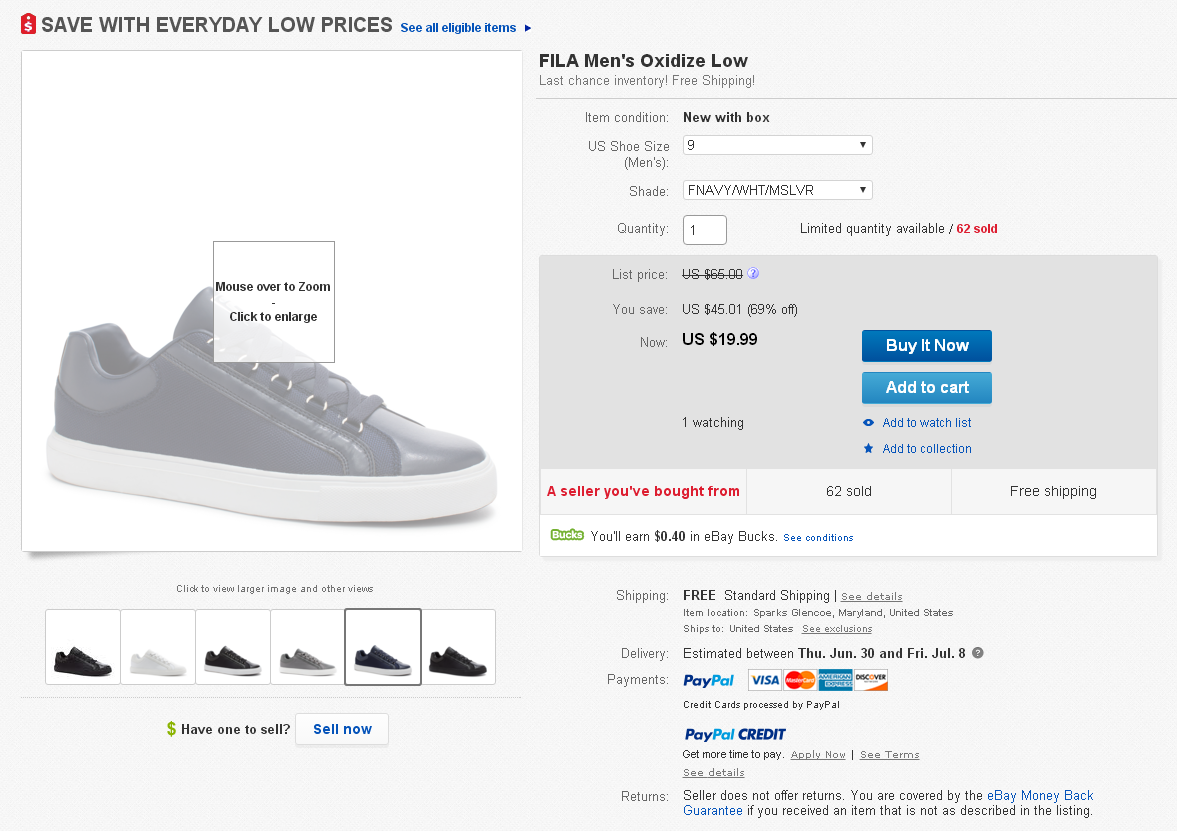Click the eye icon beside Add to watch list
Viewport: 1177px width, 831px height.
[x=868, y=423]
